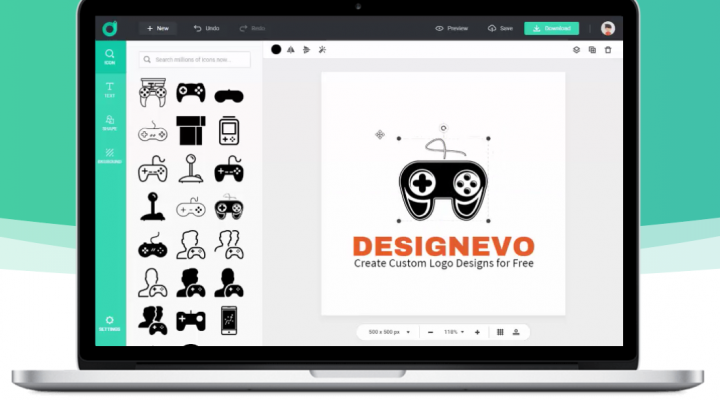Open the 118% zoom level dropdown
Screen dimensions: 720x400
point(454,332)
